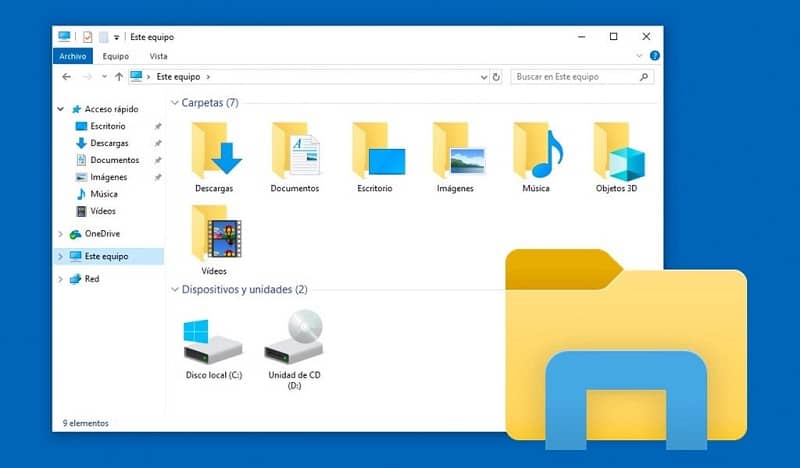This screenshot has width=800, height=468.
Task: Refresh the Este equipo view
Action: (x=496, y=77)
